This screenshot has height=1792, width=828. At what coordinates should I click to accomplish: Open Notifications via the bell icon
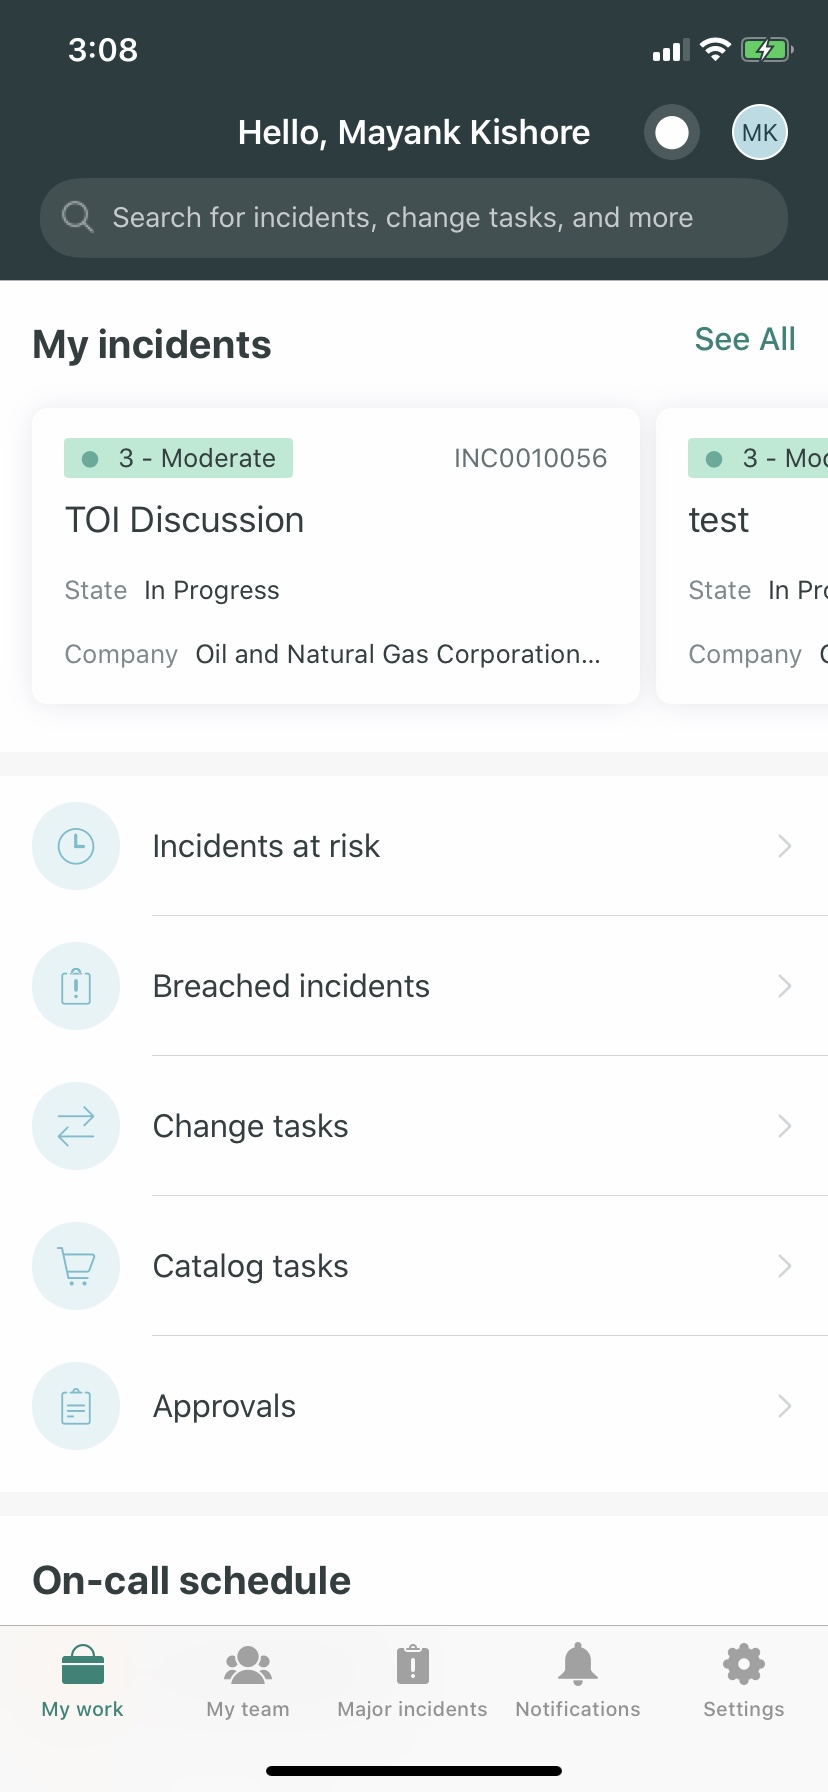click(x=577, y=1664)
